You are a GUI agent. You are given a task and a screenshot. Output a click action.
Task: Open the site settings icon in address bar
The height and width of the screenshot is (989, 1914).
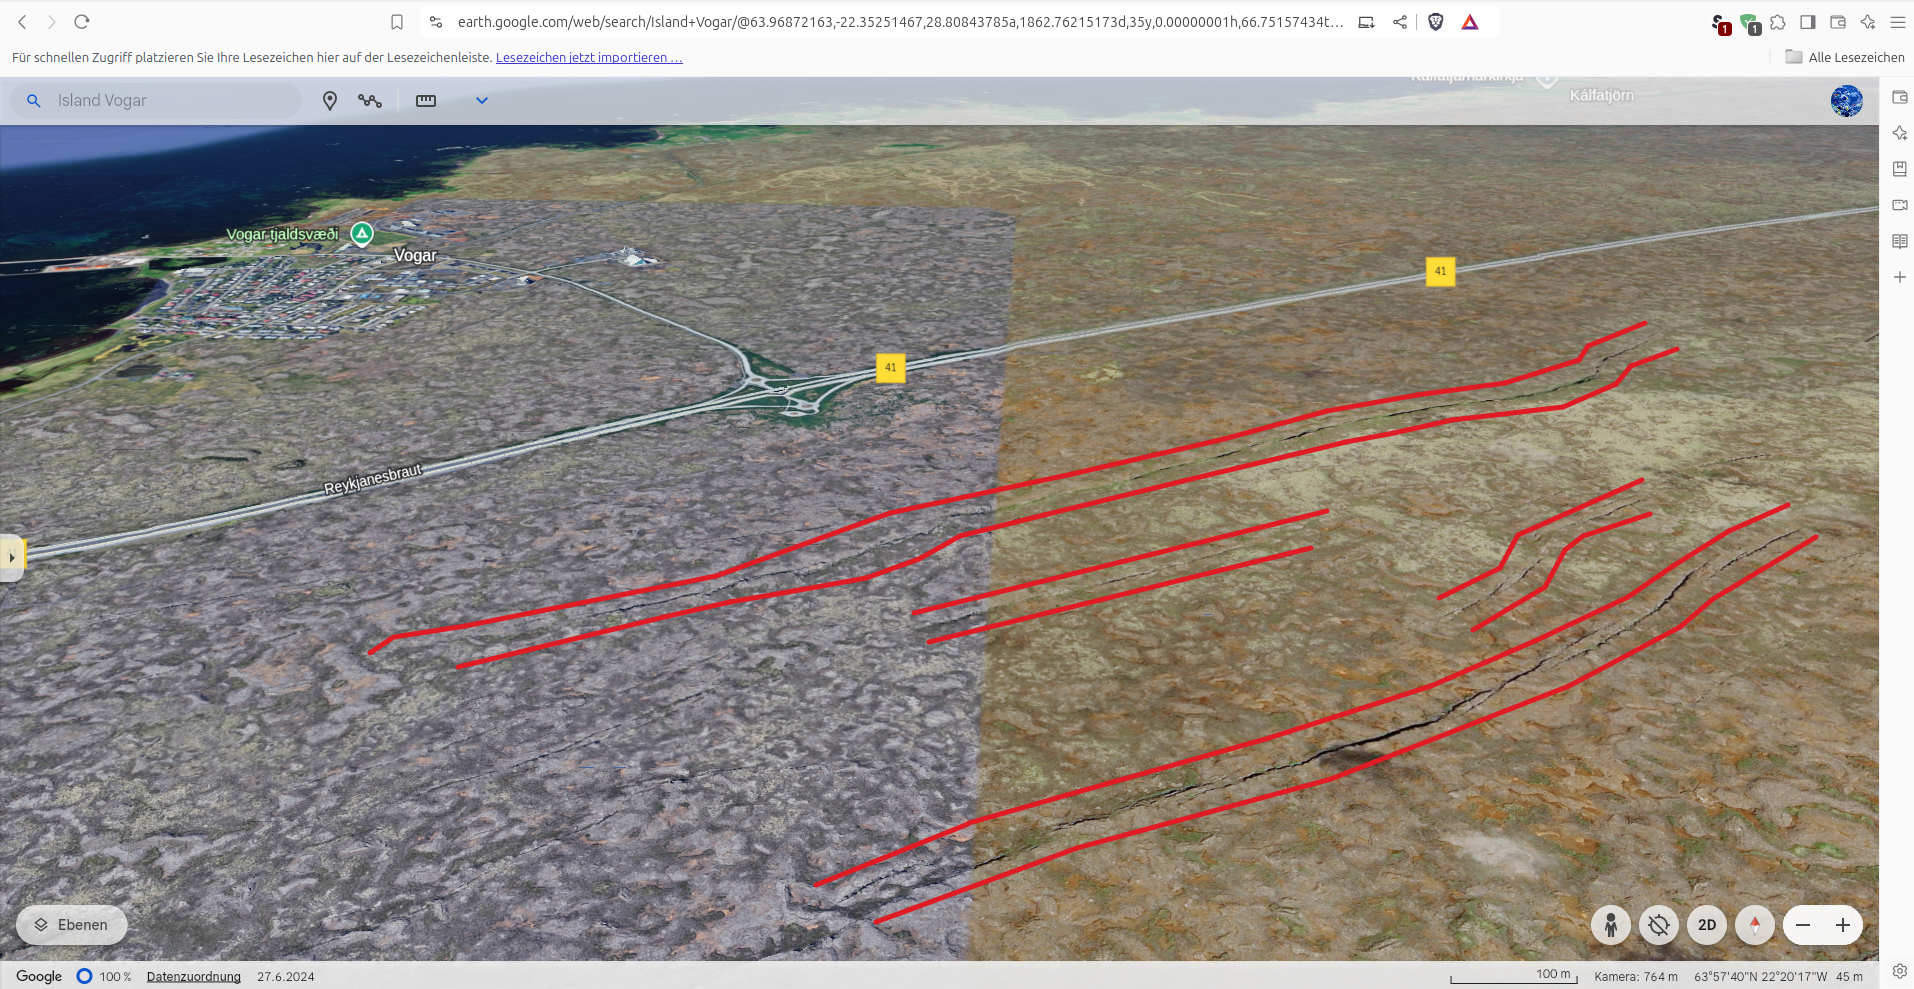coord(436,22)
